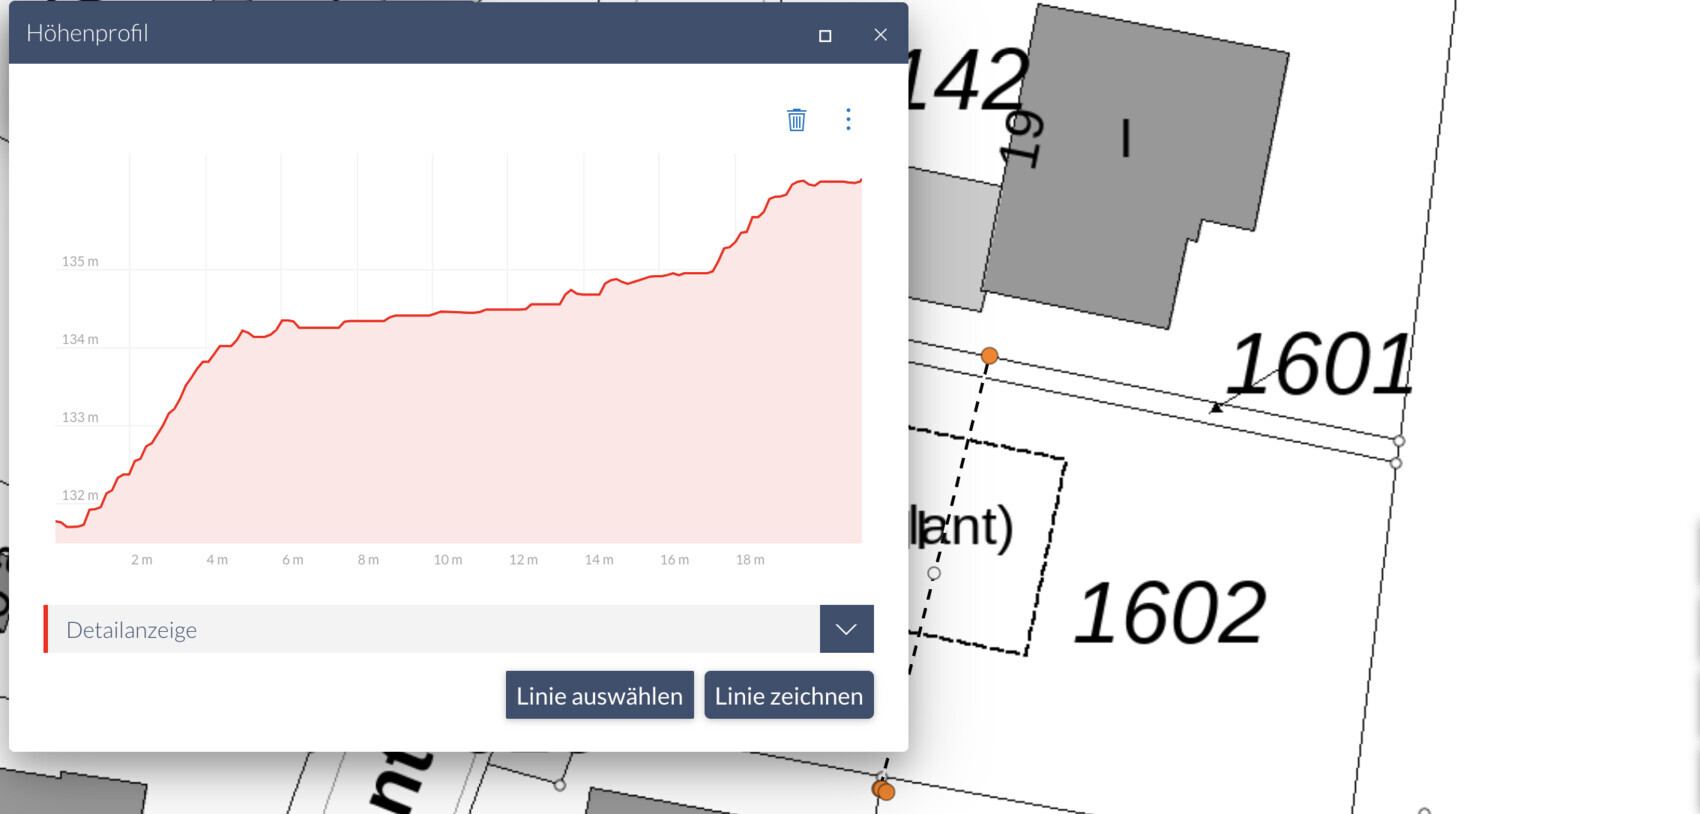The height and width of the screenshot is (814, 1700).
Task: Maximize the Höhenprofil window
Action: pyautogui.click(x=825, y=35)
